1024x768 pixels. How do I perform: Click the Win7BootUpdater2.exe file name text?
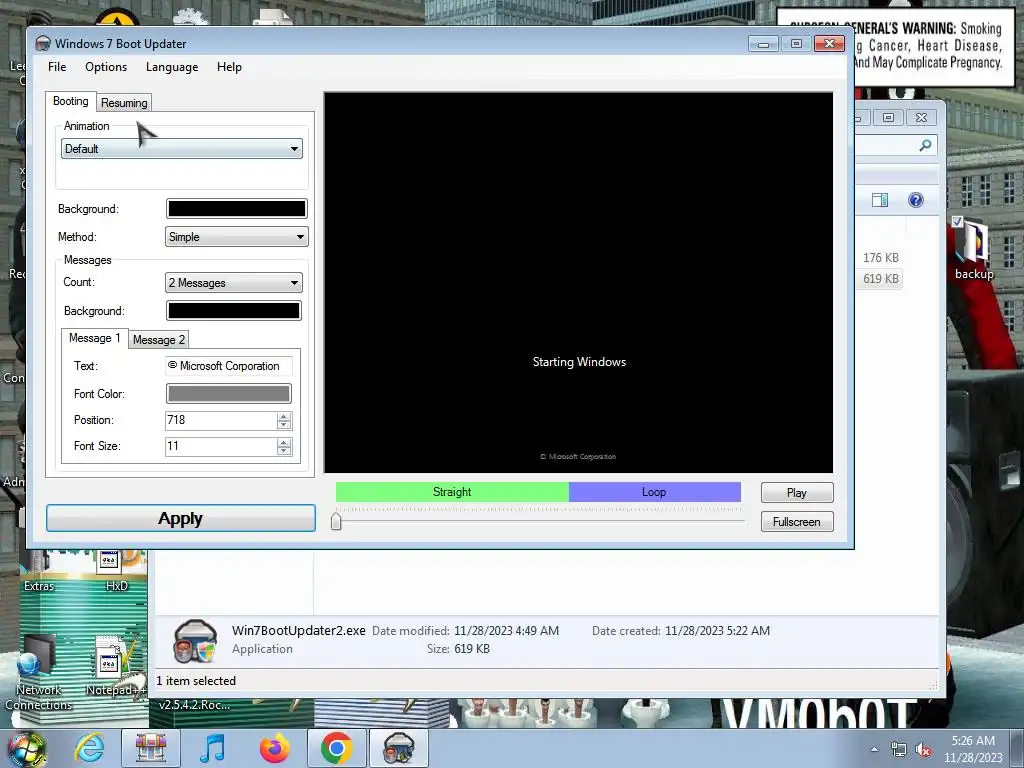[x=298, y=631]
